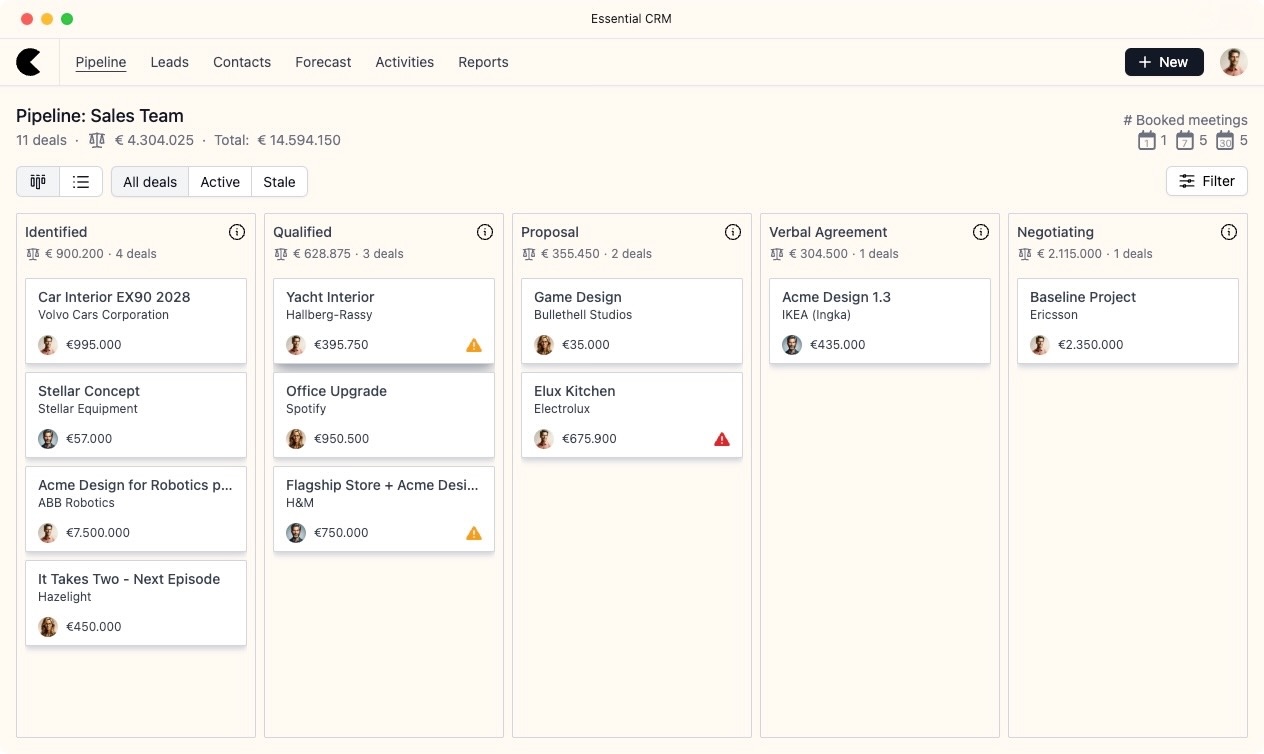This screenshot has height=754, width=1264.
Task: Switch to list view layout
Action: coord(80,181)
